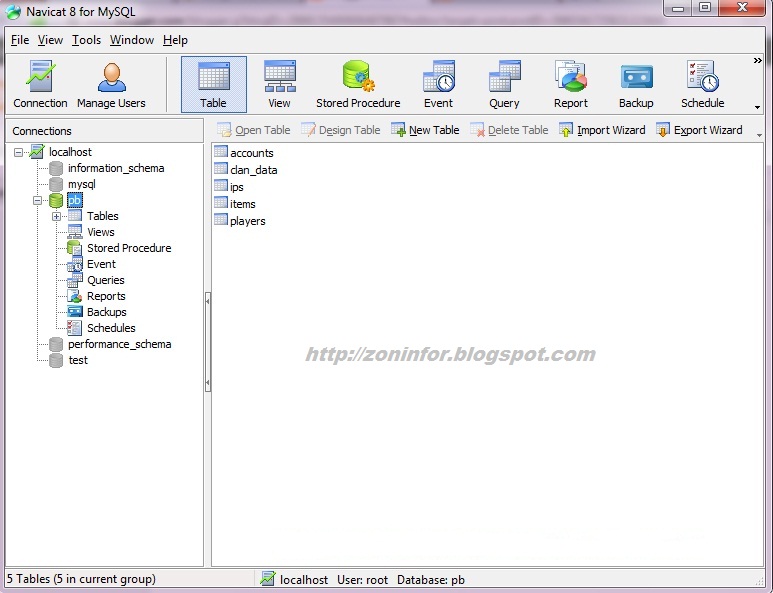Collapse the localhost connection node
Image resolution: width=773 pixels, height=593 pixels.
tap(18, 152)
